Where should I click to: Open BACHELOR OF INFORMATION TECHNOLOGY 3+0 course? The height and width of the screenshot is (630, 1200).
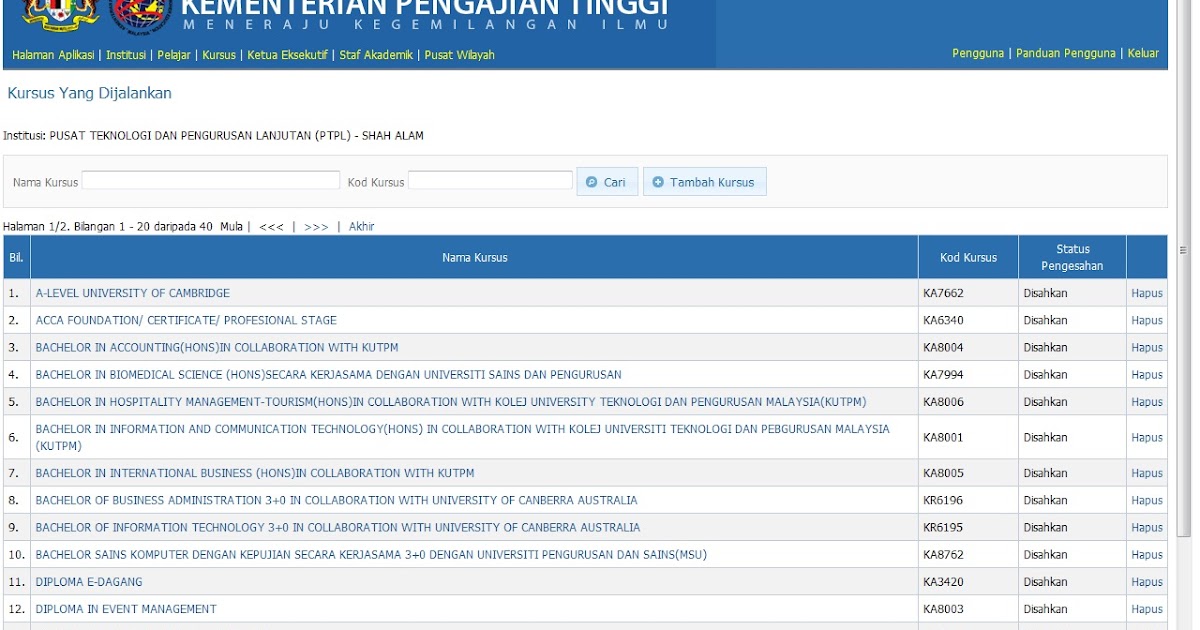coord(338,527)
